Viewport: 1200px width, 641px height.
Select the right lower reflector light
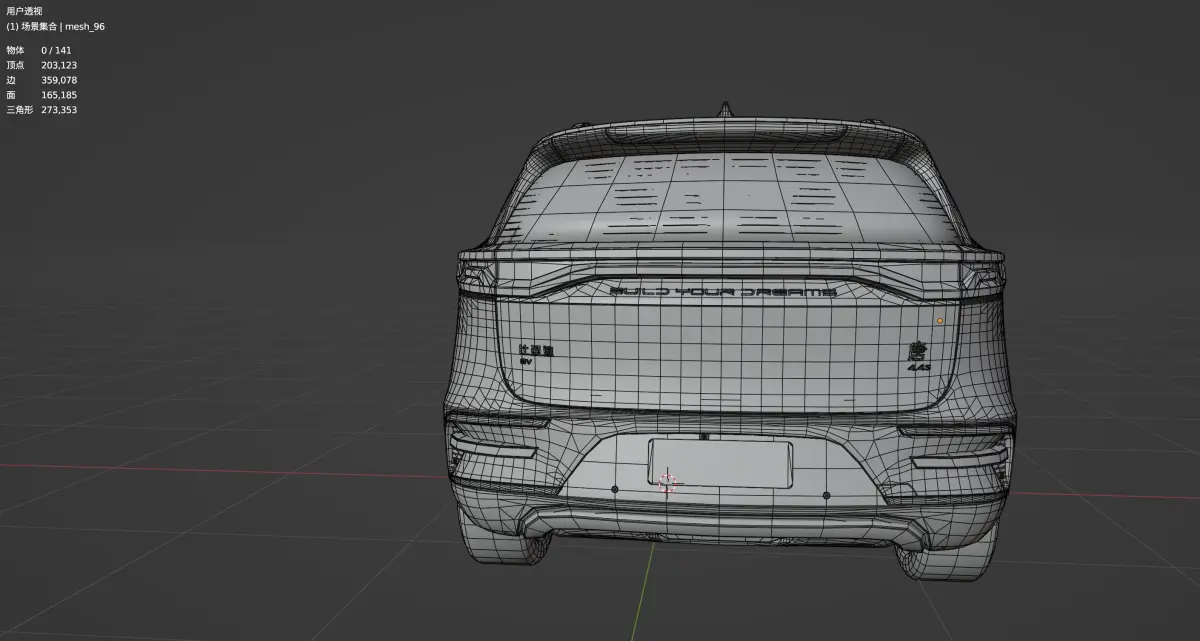click(959, 457)
